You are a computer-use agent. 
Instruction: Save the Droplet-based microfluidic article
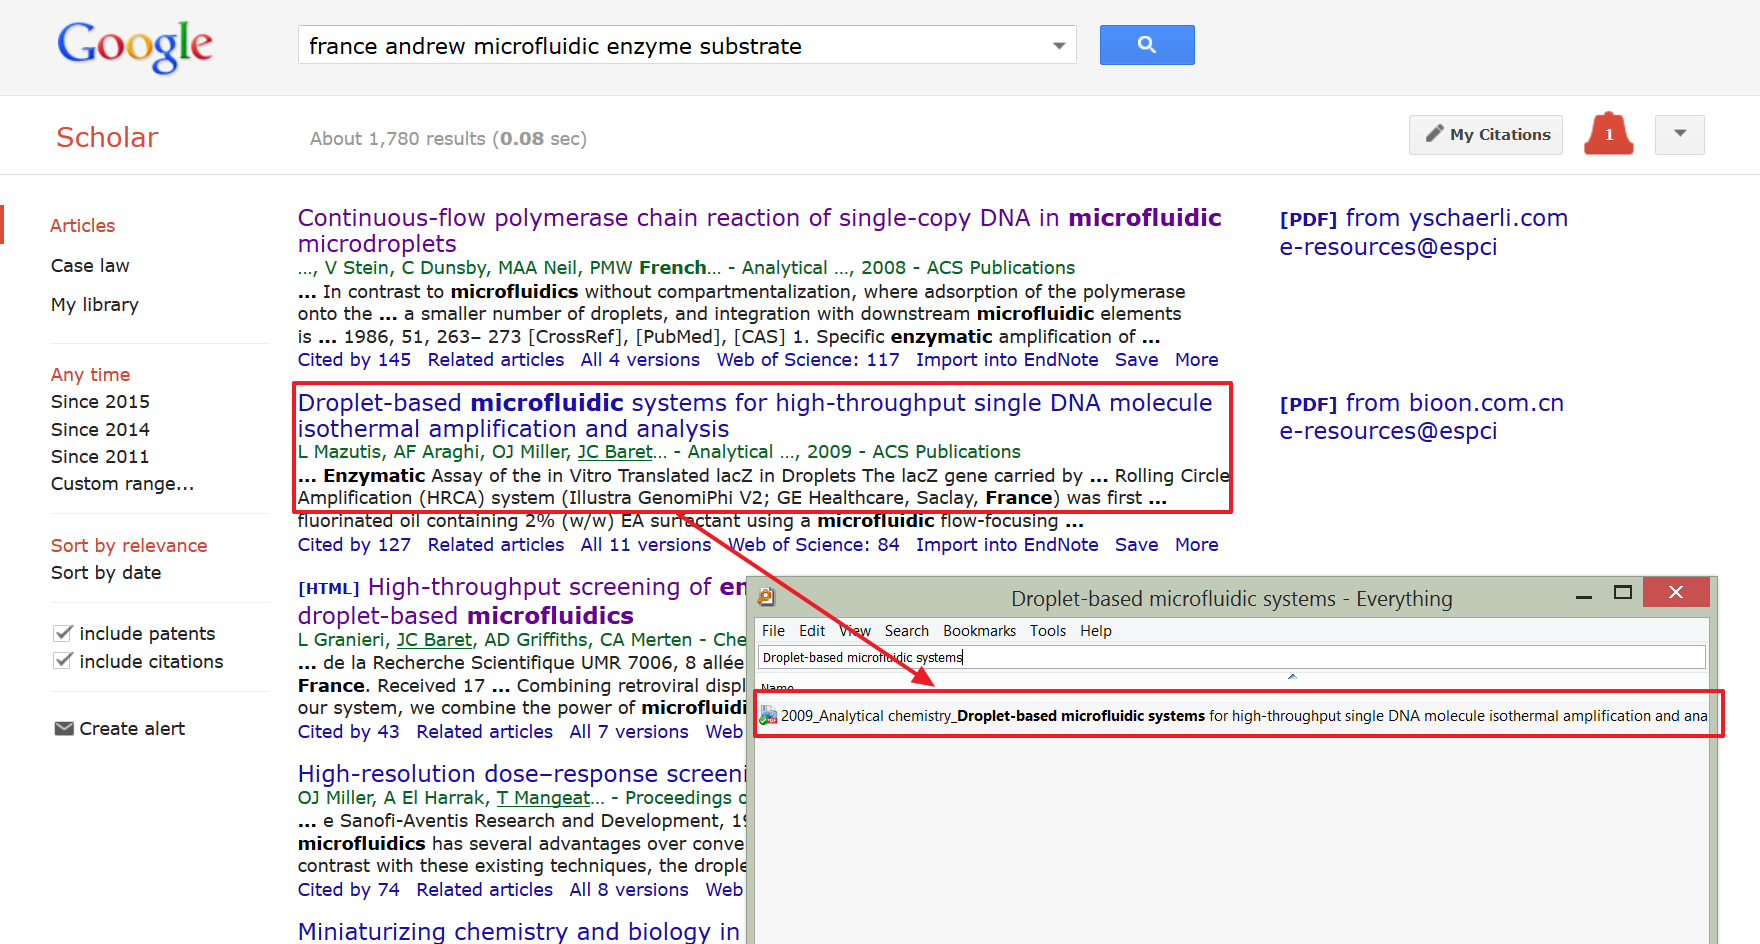coord(1137,545)
